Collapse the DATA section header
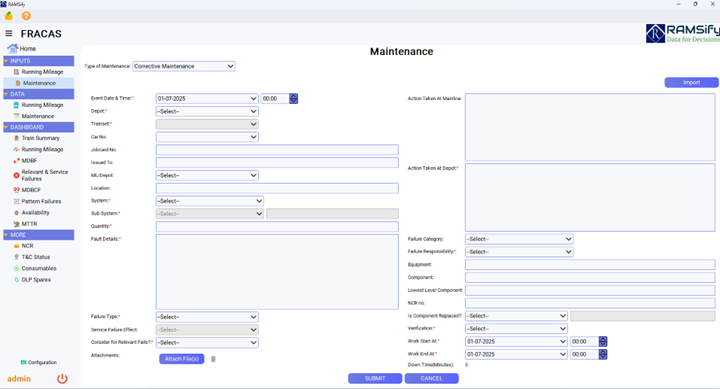Viewport: 720px width, 389px height. pyautogui.click(x=39, y=94)
